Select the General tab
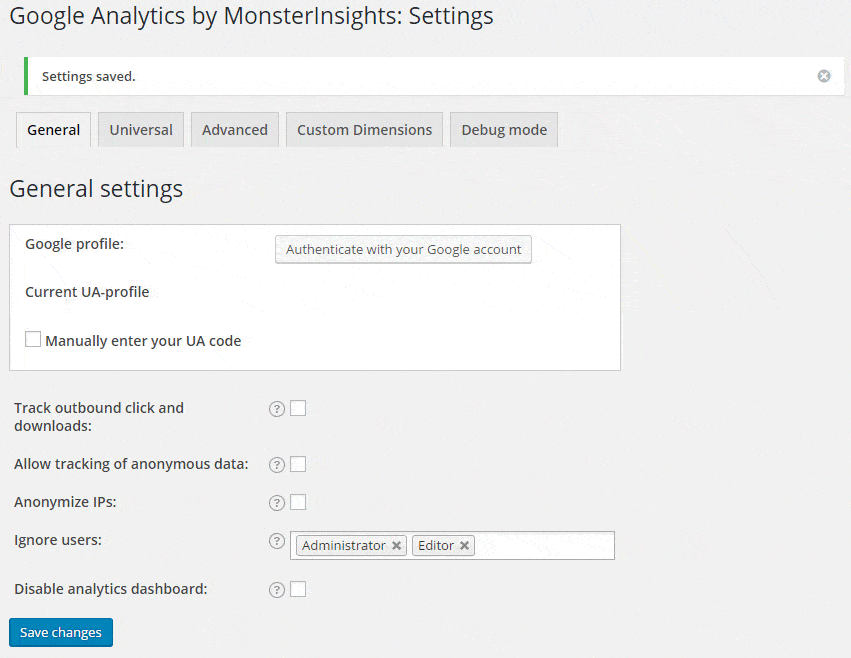Screen dimensions: 851x658 coord(54,130)
